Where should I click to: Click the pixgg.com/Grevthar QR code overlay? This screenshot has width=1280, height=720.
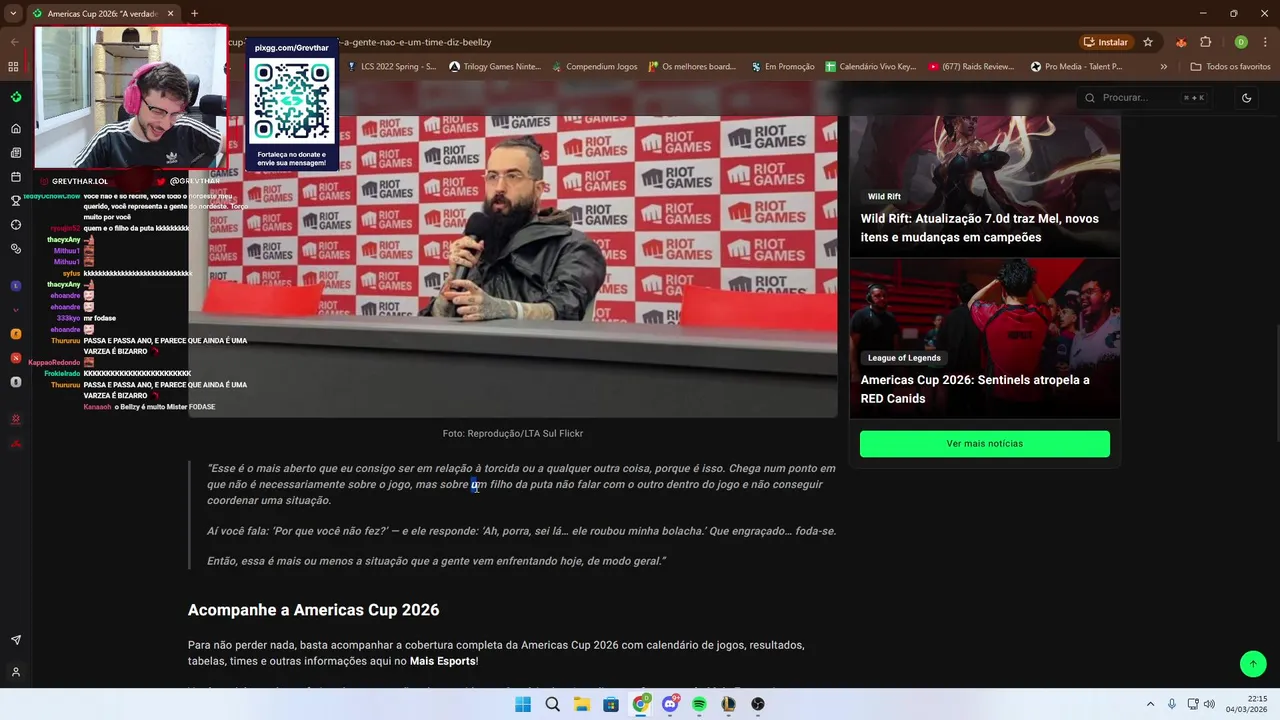click(x=292, y=104)
